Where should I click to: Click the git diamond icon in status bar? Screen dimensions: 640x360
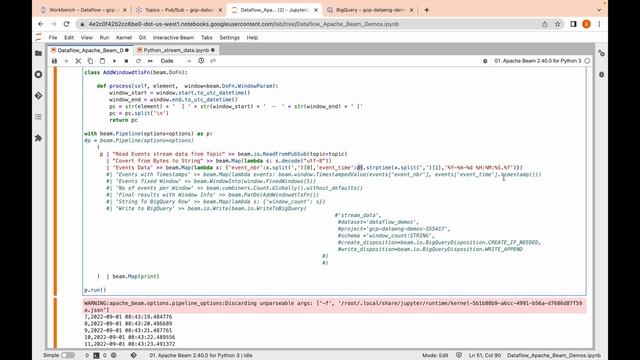click(133, 356)
